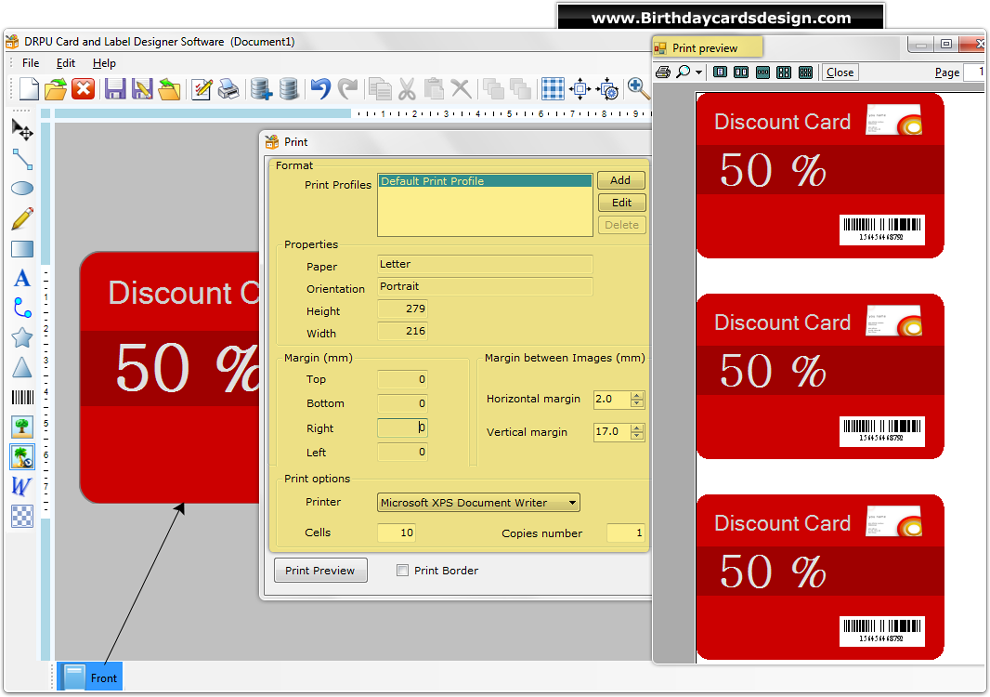Screen dimensions: 990x697
Task: Click the center alignment icon in toolbar
Action: click(x=580, y=89)
